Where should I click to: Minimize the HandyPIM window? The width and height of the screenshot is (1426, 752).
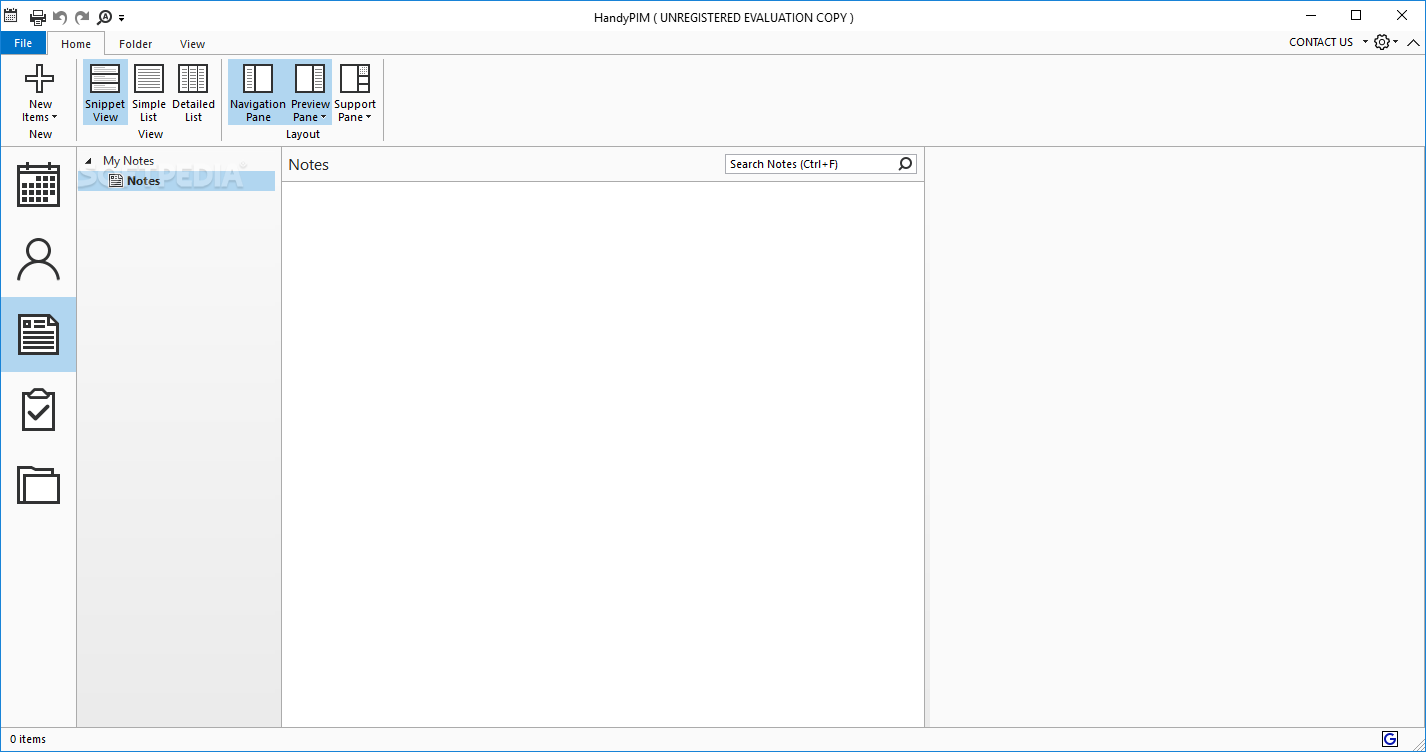[x=1310, y=15]
